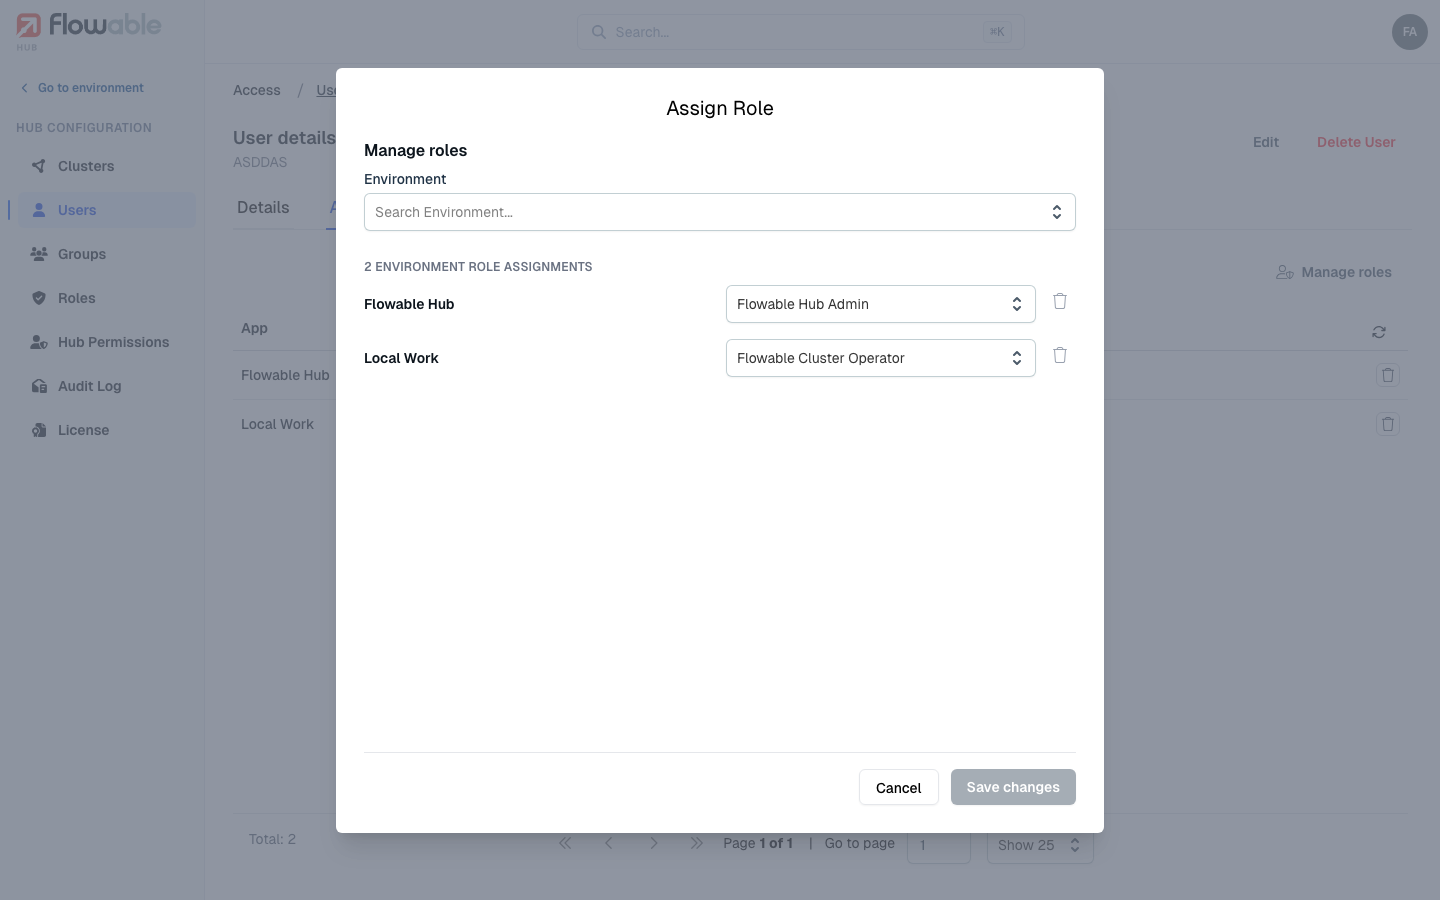Open the Clusters sidebar item
The image size is (1440, 900).
pos(102,166)
